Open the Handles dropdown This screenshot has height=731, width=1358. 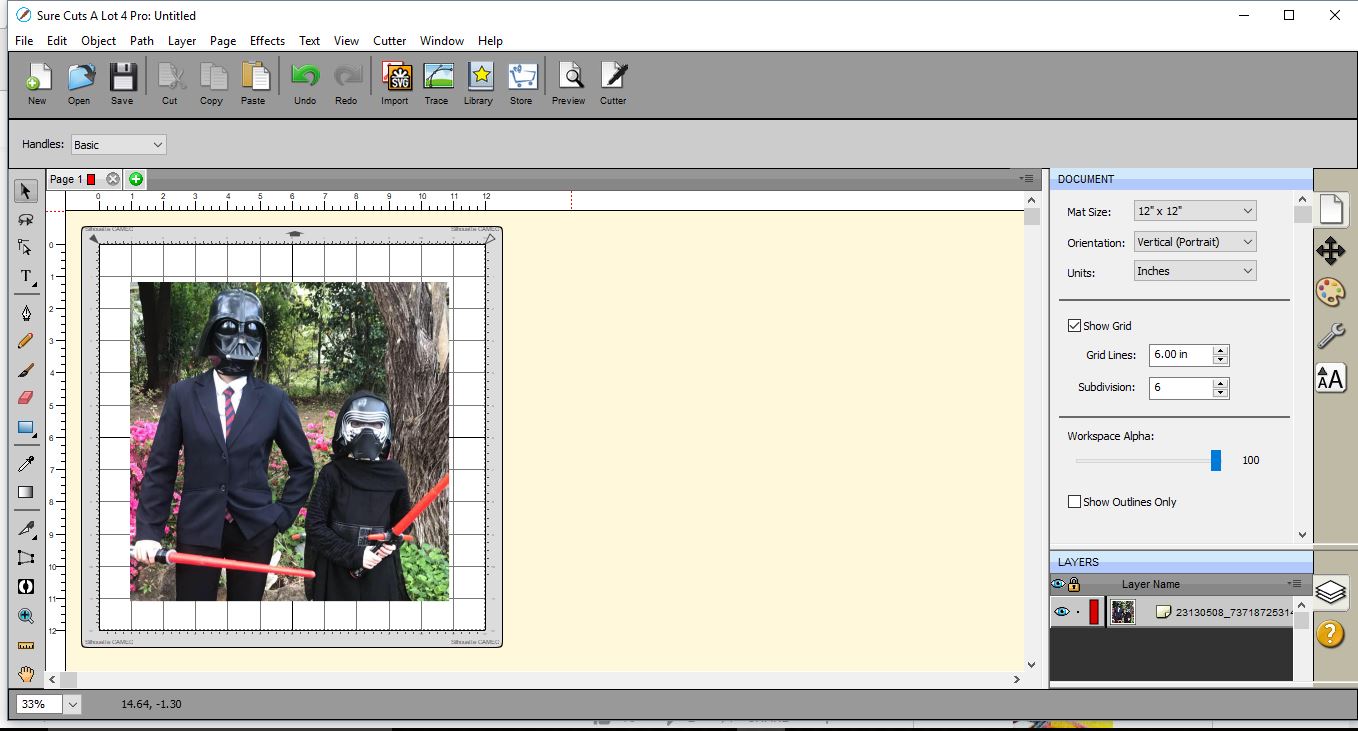click(118, 145)
